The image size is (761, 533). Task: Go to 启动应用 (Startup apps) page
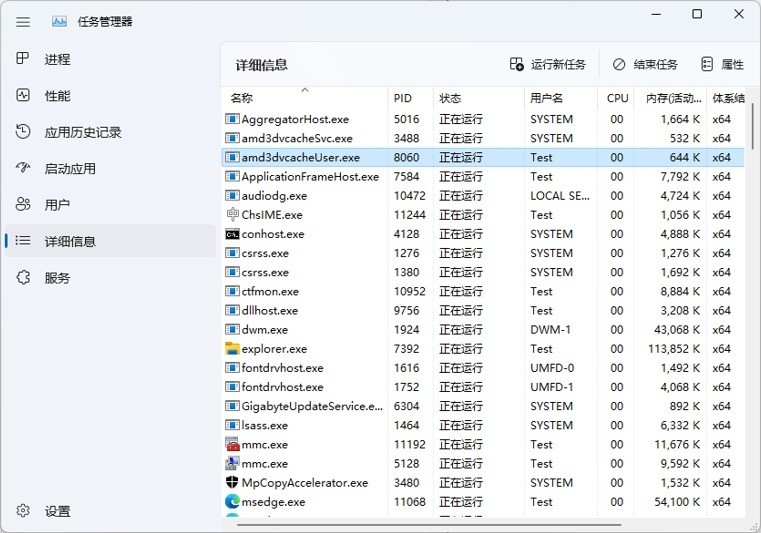110,168
